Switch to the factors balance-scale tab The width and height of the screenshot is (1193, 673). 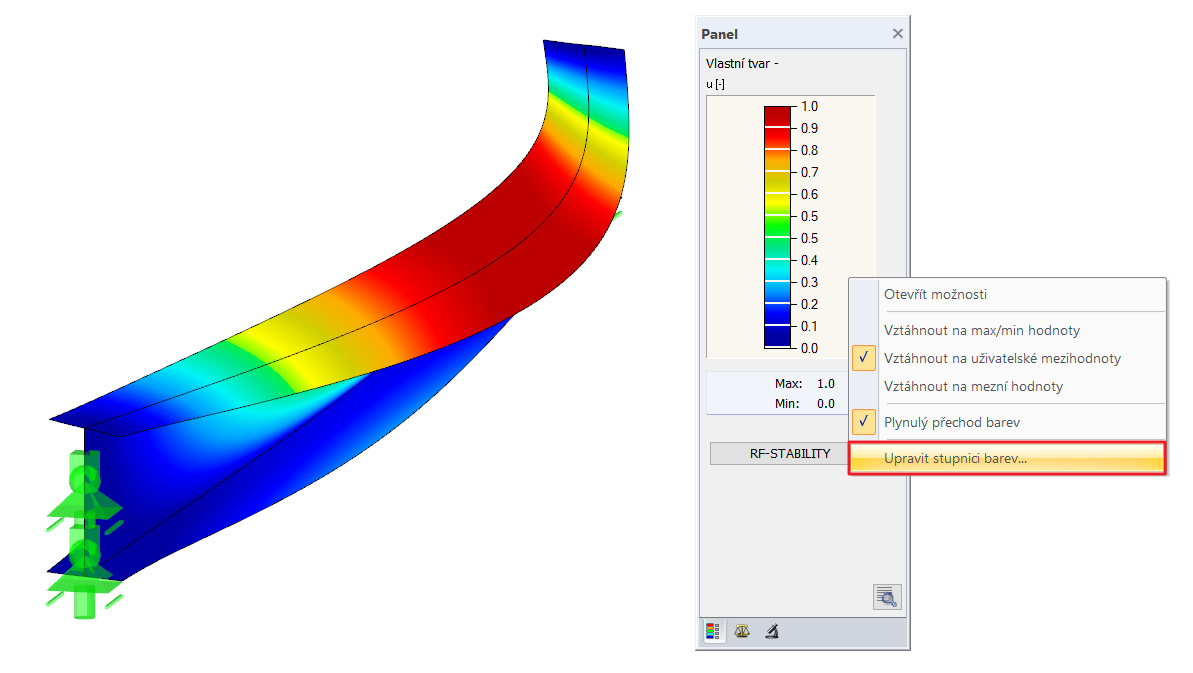click(742, 631)
